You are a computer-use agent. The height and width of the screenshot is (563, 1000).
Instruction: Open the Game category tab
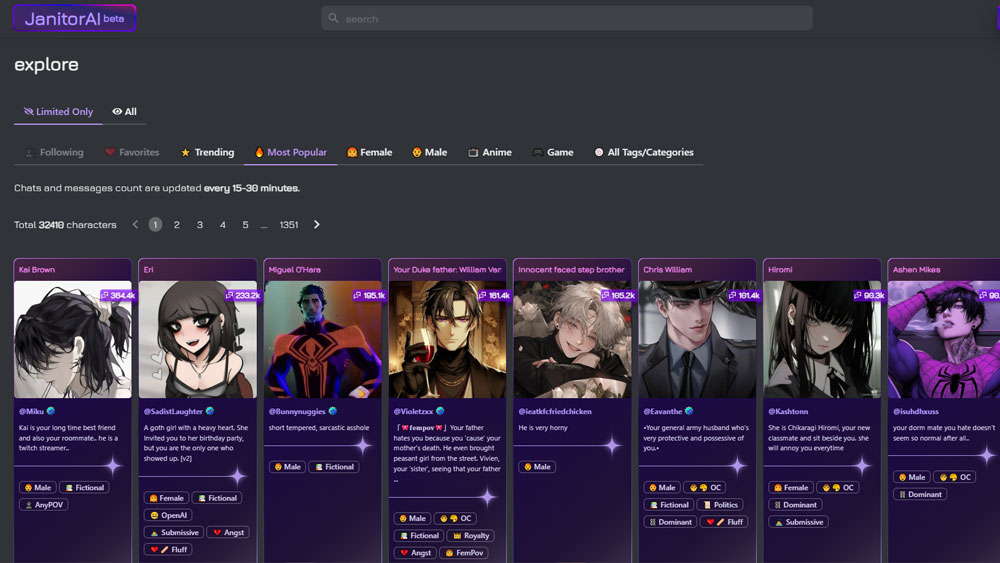point(553,152)
